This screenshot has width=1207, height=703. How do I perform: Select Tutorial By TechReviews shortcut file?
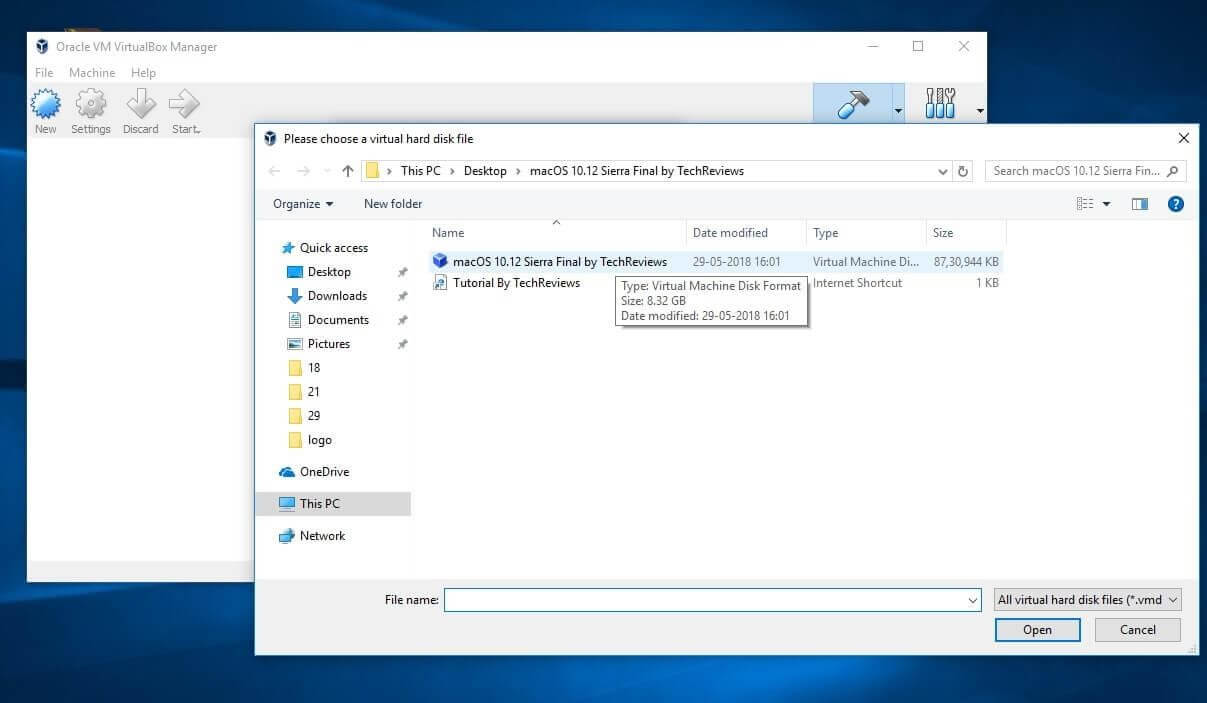point(516,283)
